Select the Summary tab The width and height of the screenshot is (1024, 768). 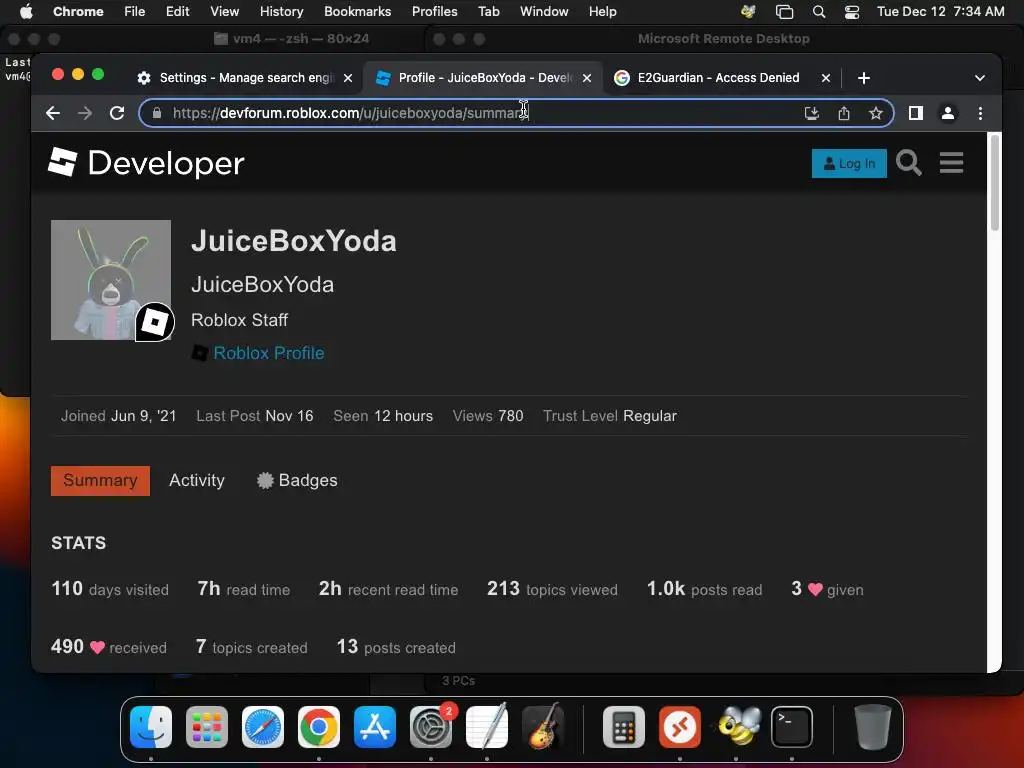click(101, 481)
